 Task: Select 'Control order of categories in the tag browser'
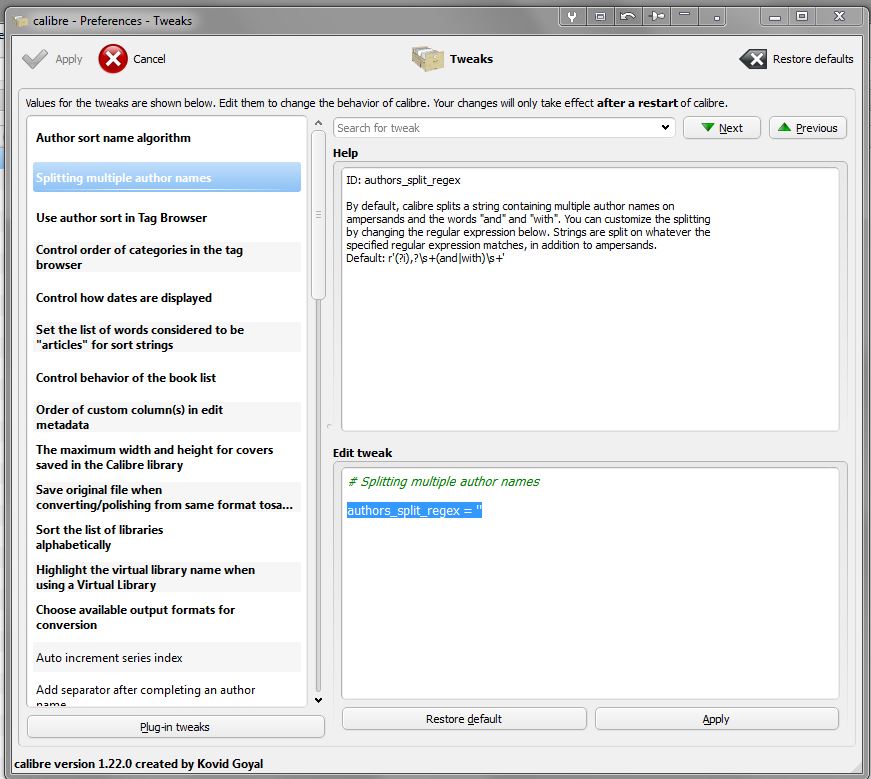click(x=167, y=257)
